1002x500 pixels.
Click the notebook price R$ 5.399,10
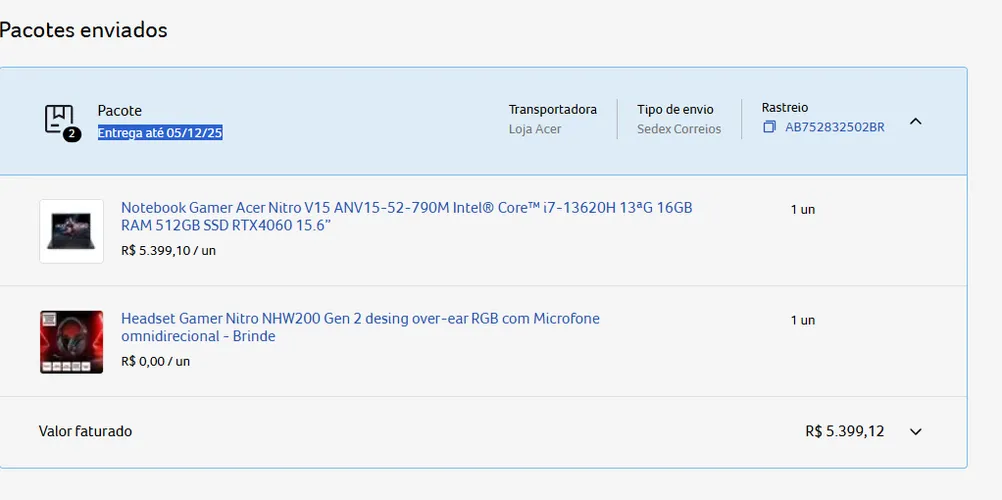[x=168, y=251]
